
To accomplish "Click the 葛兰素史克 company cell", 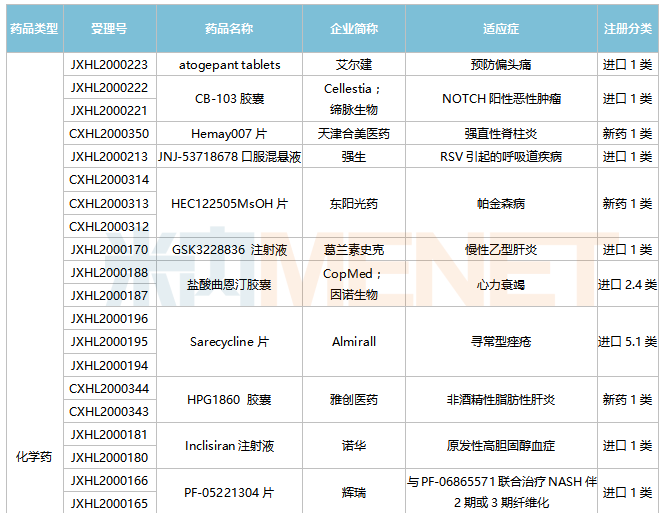I will 353,249.
